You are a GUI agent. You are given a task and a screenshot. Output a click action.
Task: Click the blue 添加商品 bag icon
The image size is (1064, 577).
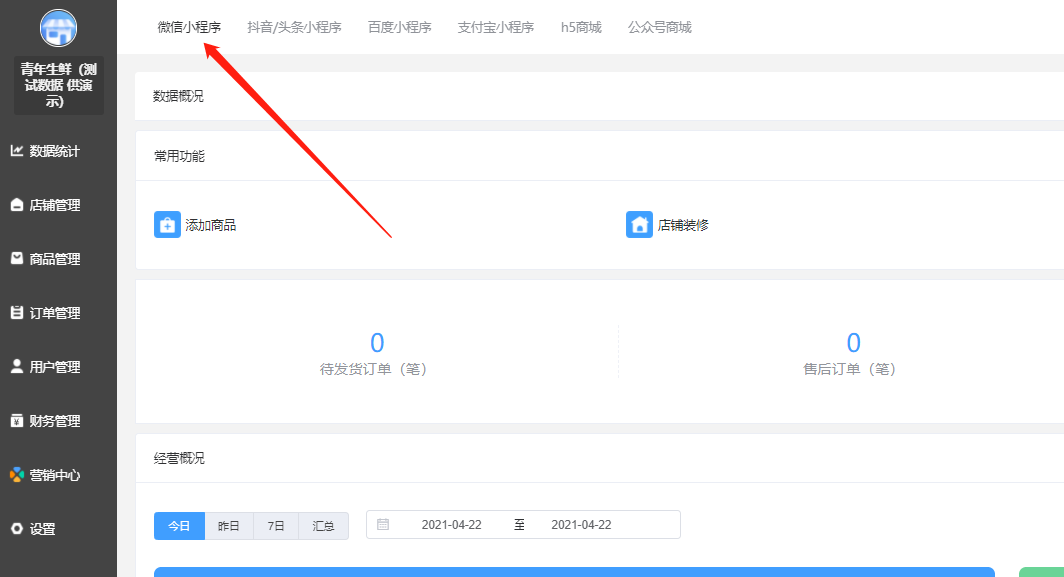point(167,225)
